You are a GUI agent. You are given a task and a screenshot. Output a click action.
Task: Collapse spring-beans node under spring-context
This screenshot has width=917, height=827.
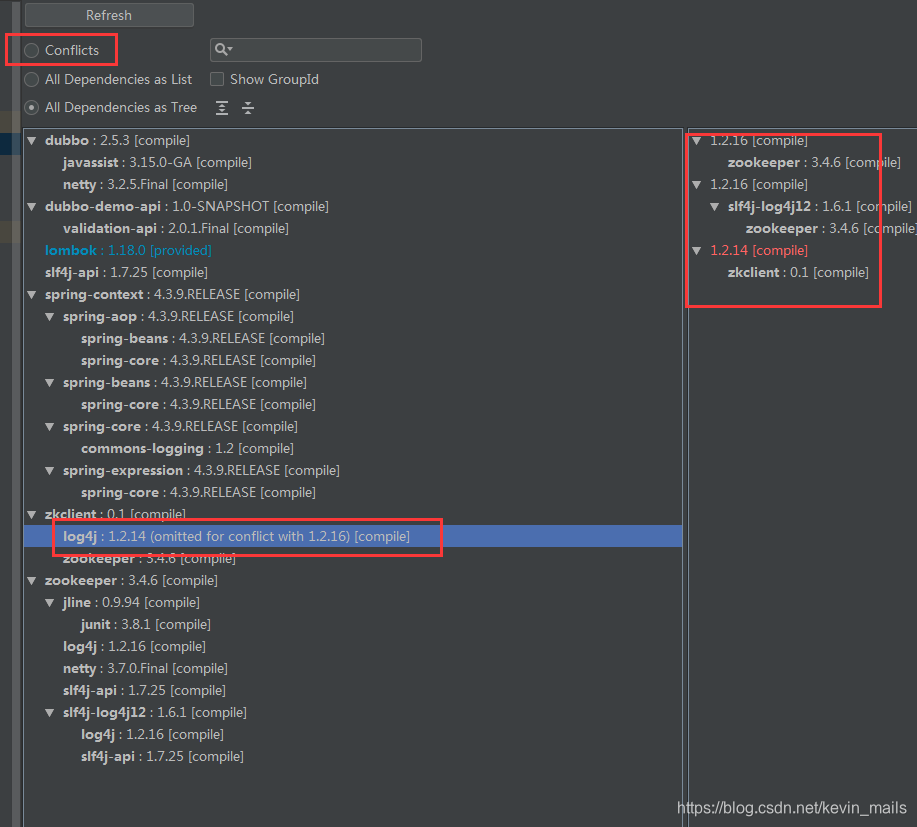pos(50,383)
